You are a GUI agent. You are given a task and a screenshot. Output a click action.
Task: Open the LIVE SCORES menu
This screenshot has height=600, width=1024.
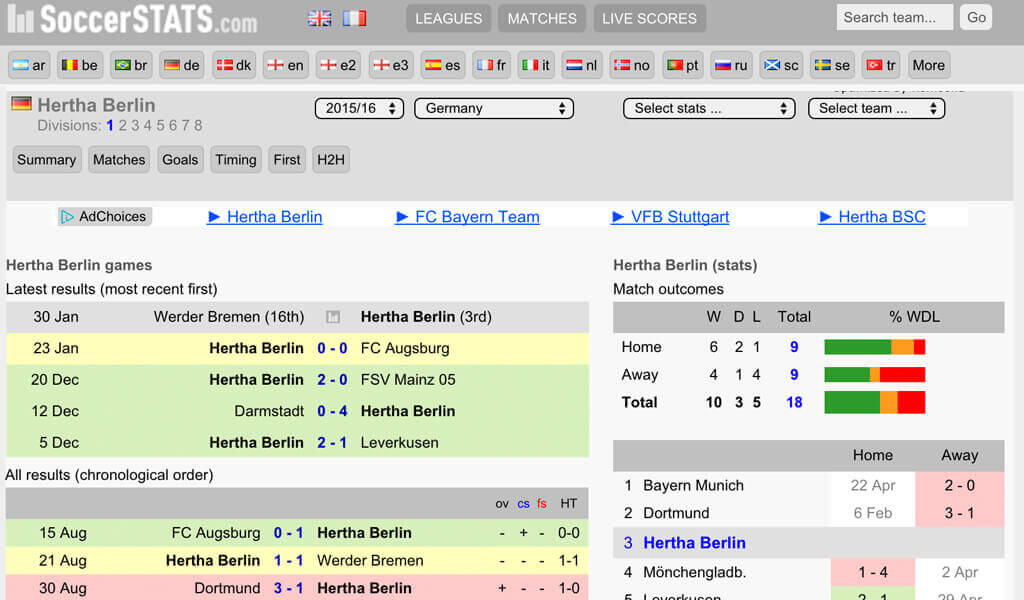click(x=649, y=18)
